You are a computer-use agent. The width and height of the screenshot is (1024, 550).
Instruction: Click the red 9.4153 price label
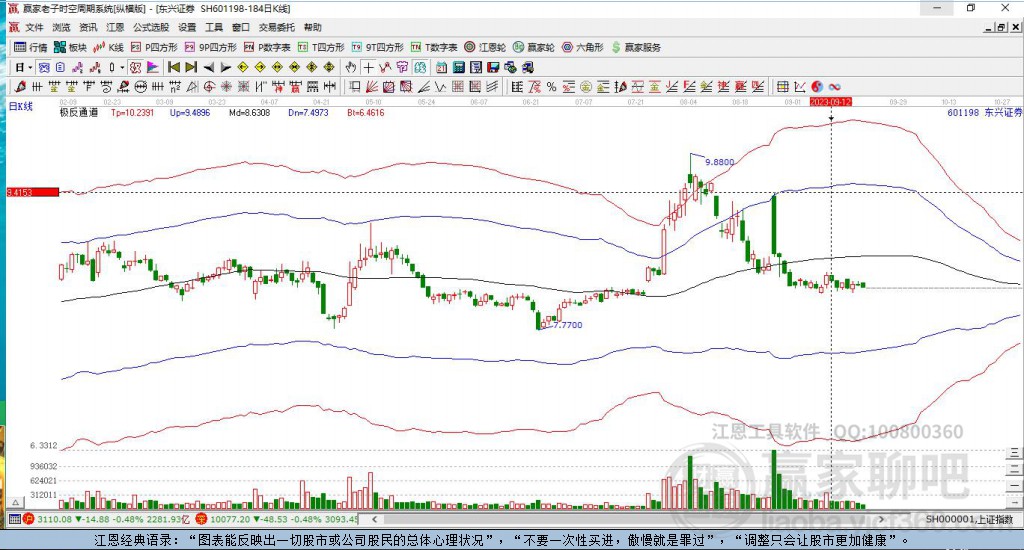coord(33,192)
